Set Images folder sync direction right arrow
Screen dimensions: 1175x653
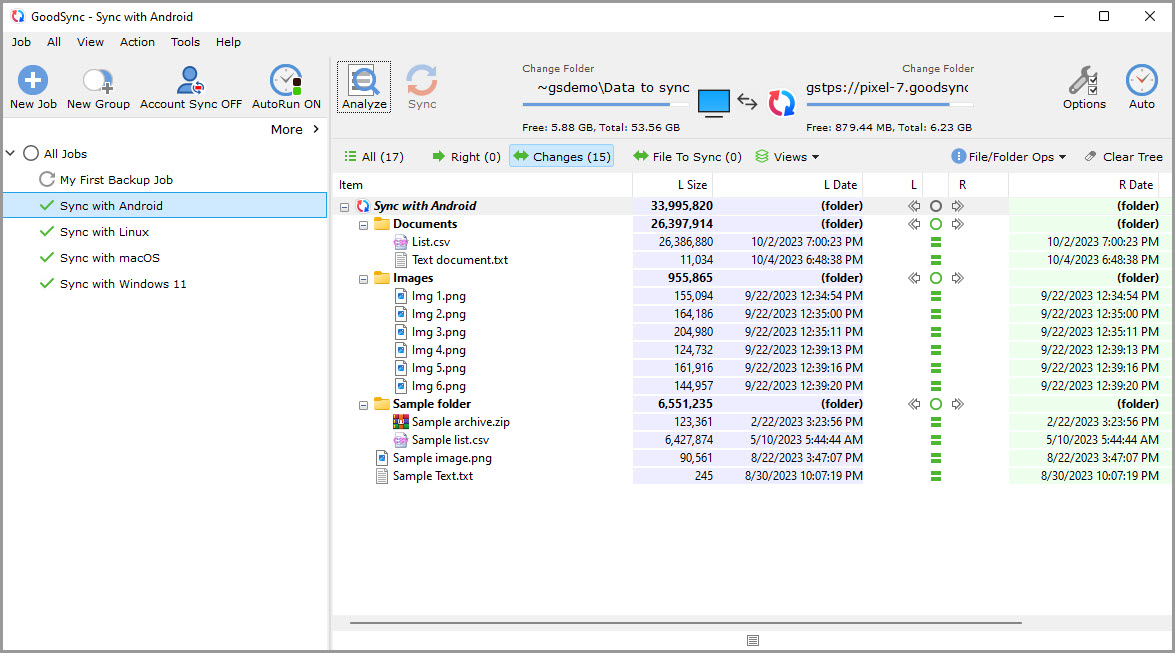click(958, 278)
